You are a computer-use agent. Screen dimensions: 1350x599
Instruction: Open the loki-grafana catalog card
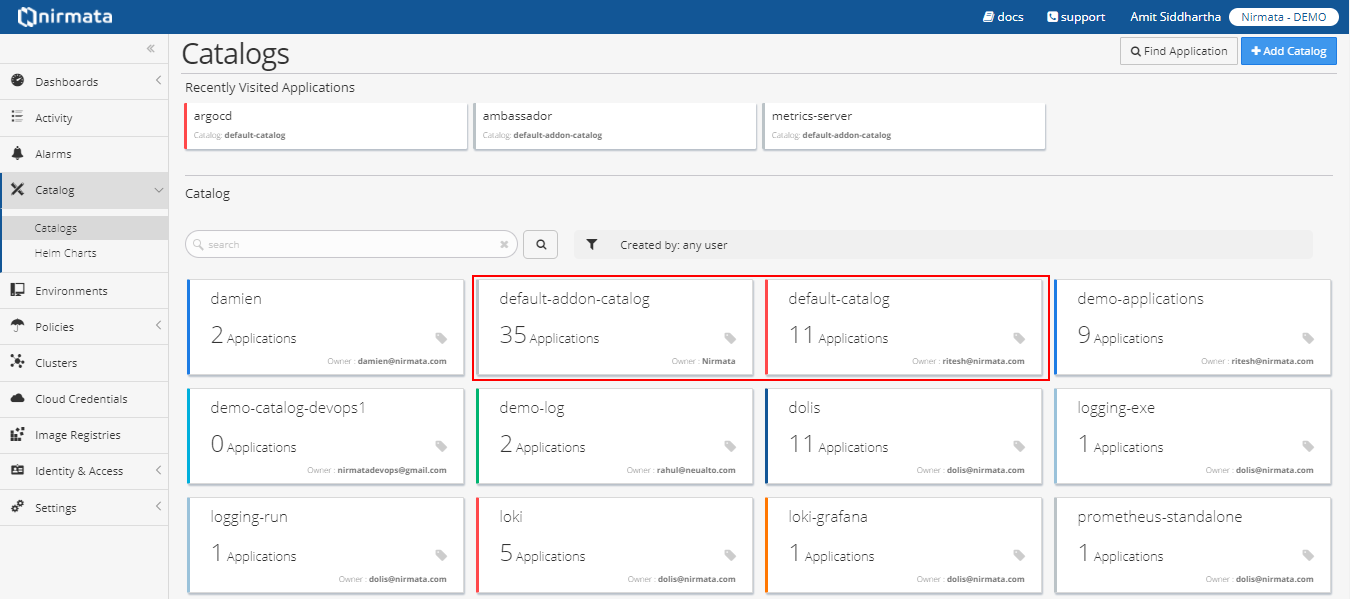[x=904, y=545]
